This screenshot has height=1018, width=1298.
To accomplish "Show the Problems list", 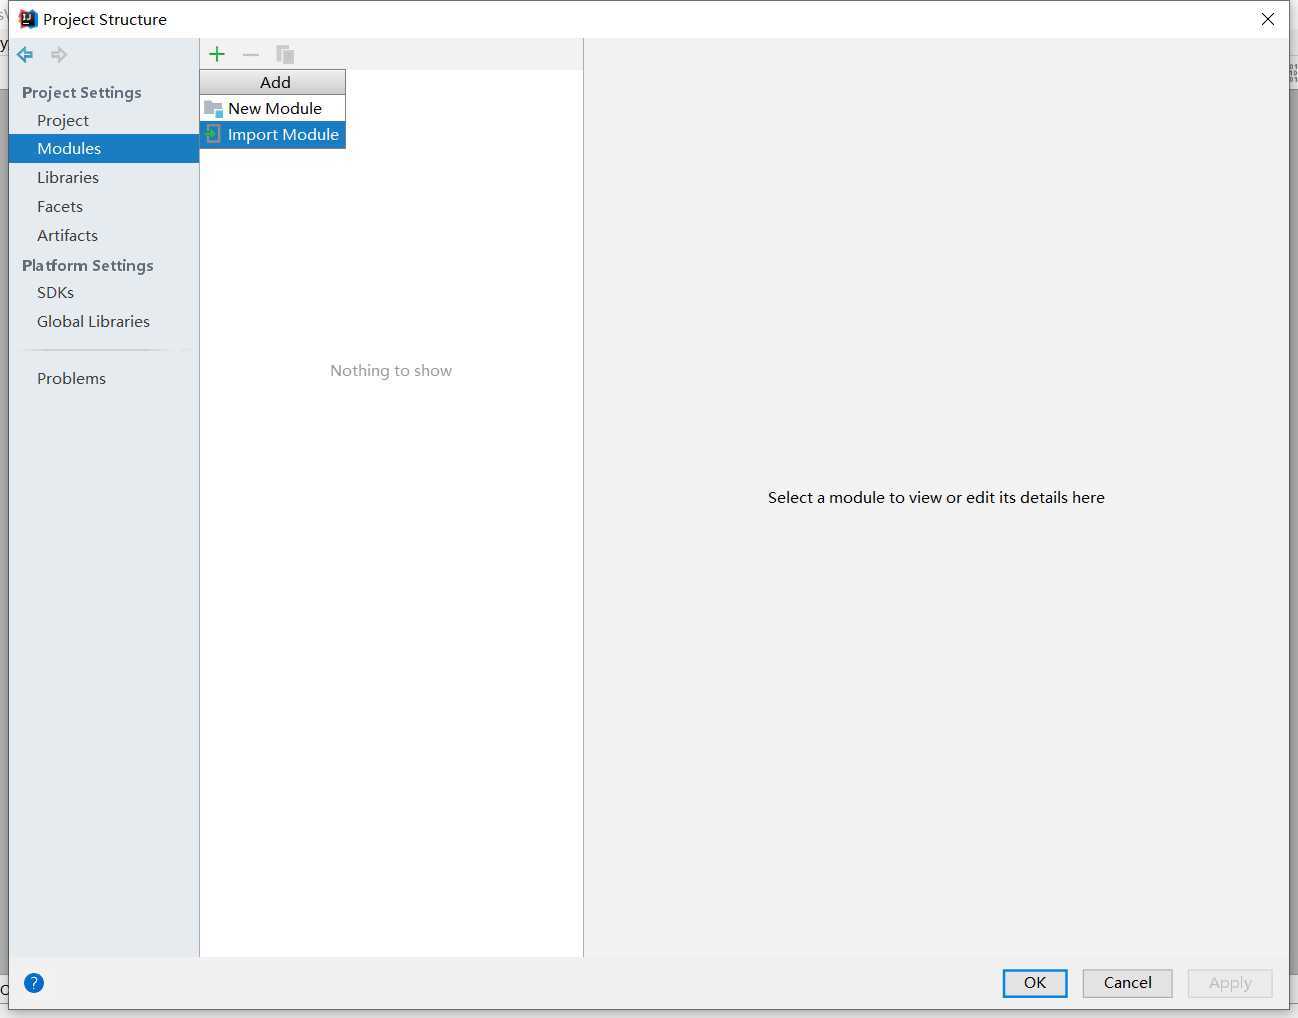I will (x=71, y=378).
